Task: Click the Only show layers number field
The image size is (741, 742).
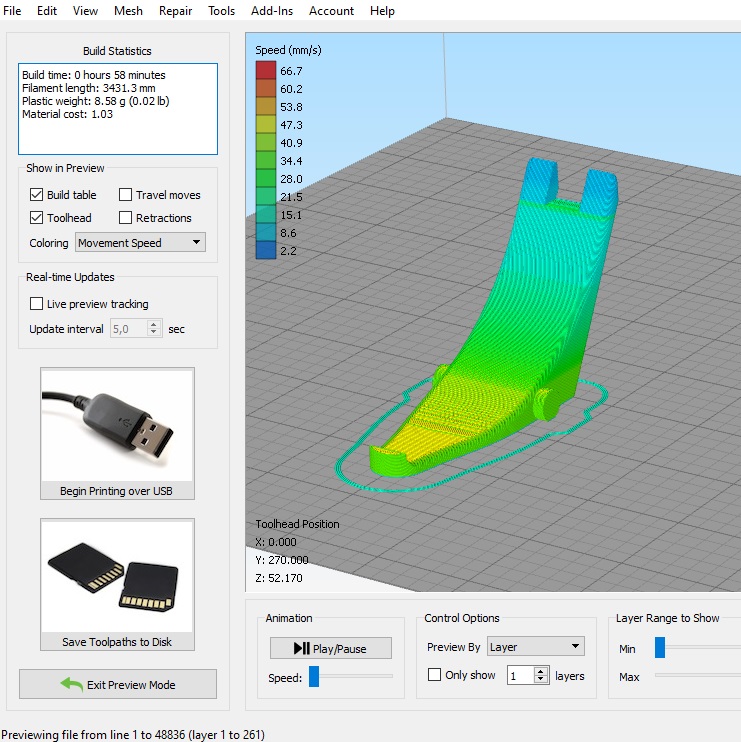Action: [x=520, y=675]
